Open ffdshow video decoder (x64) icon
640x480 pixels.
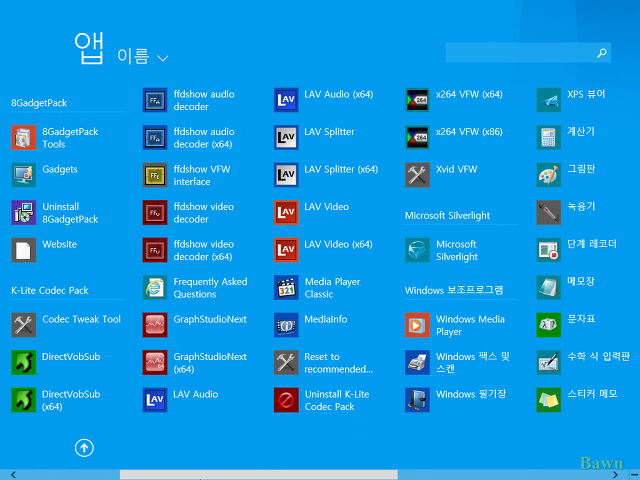(x=155, y=250)
